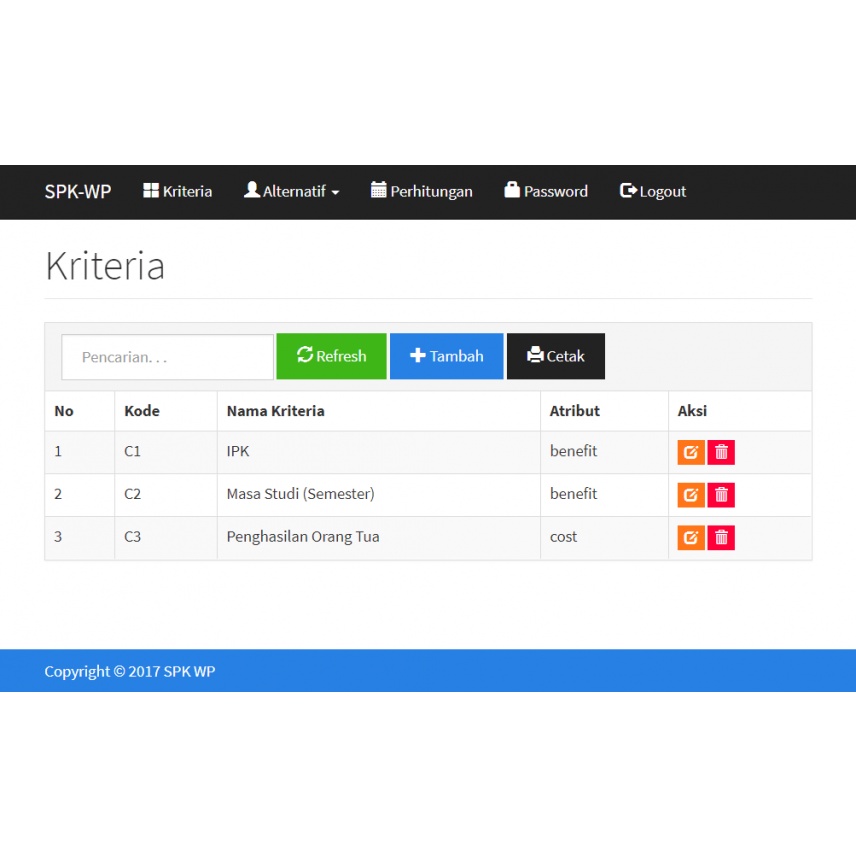This screenshot has width=856, height=856.
Task: Click the SPK-WP brand link
Action: 77,191
